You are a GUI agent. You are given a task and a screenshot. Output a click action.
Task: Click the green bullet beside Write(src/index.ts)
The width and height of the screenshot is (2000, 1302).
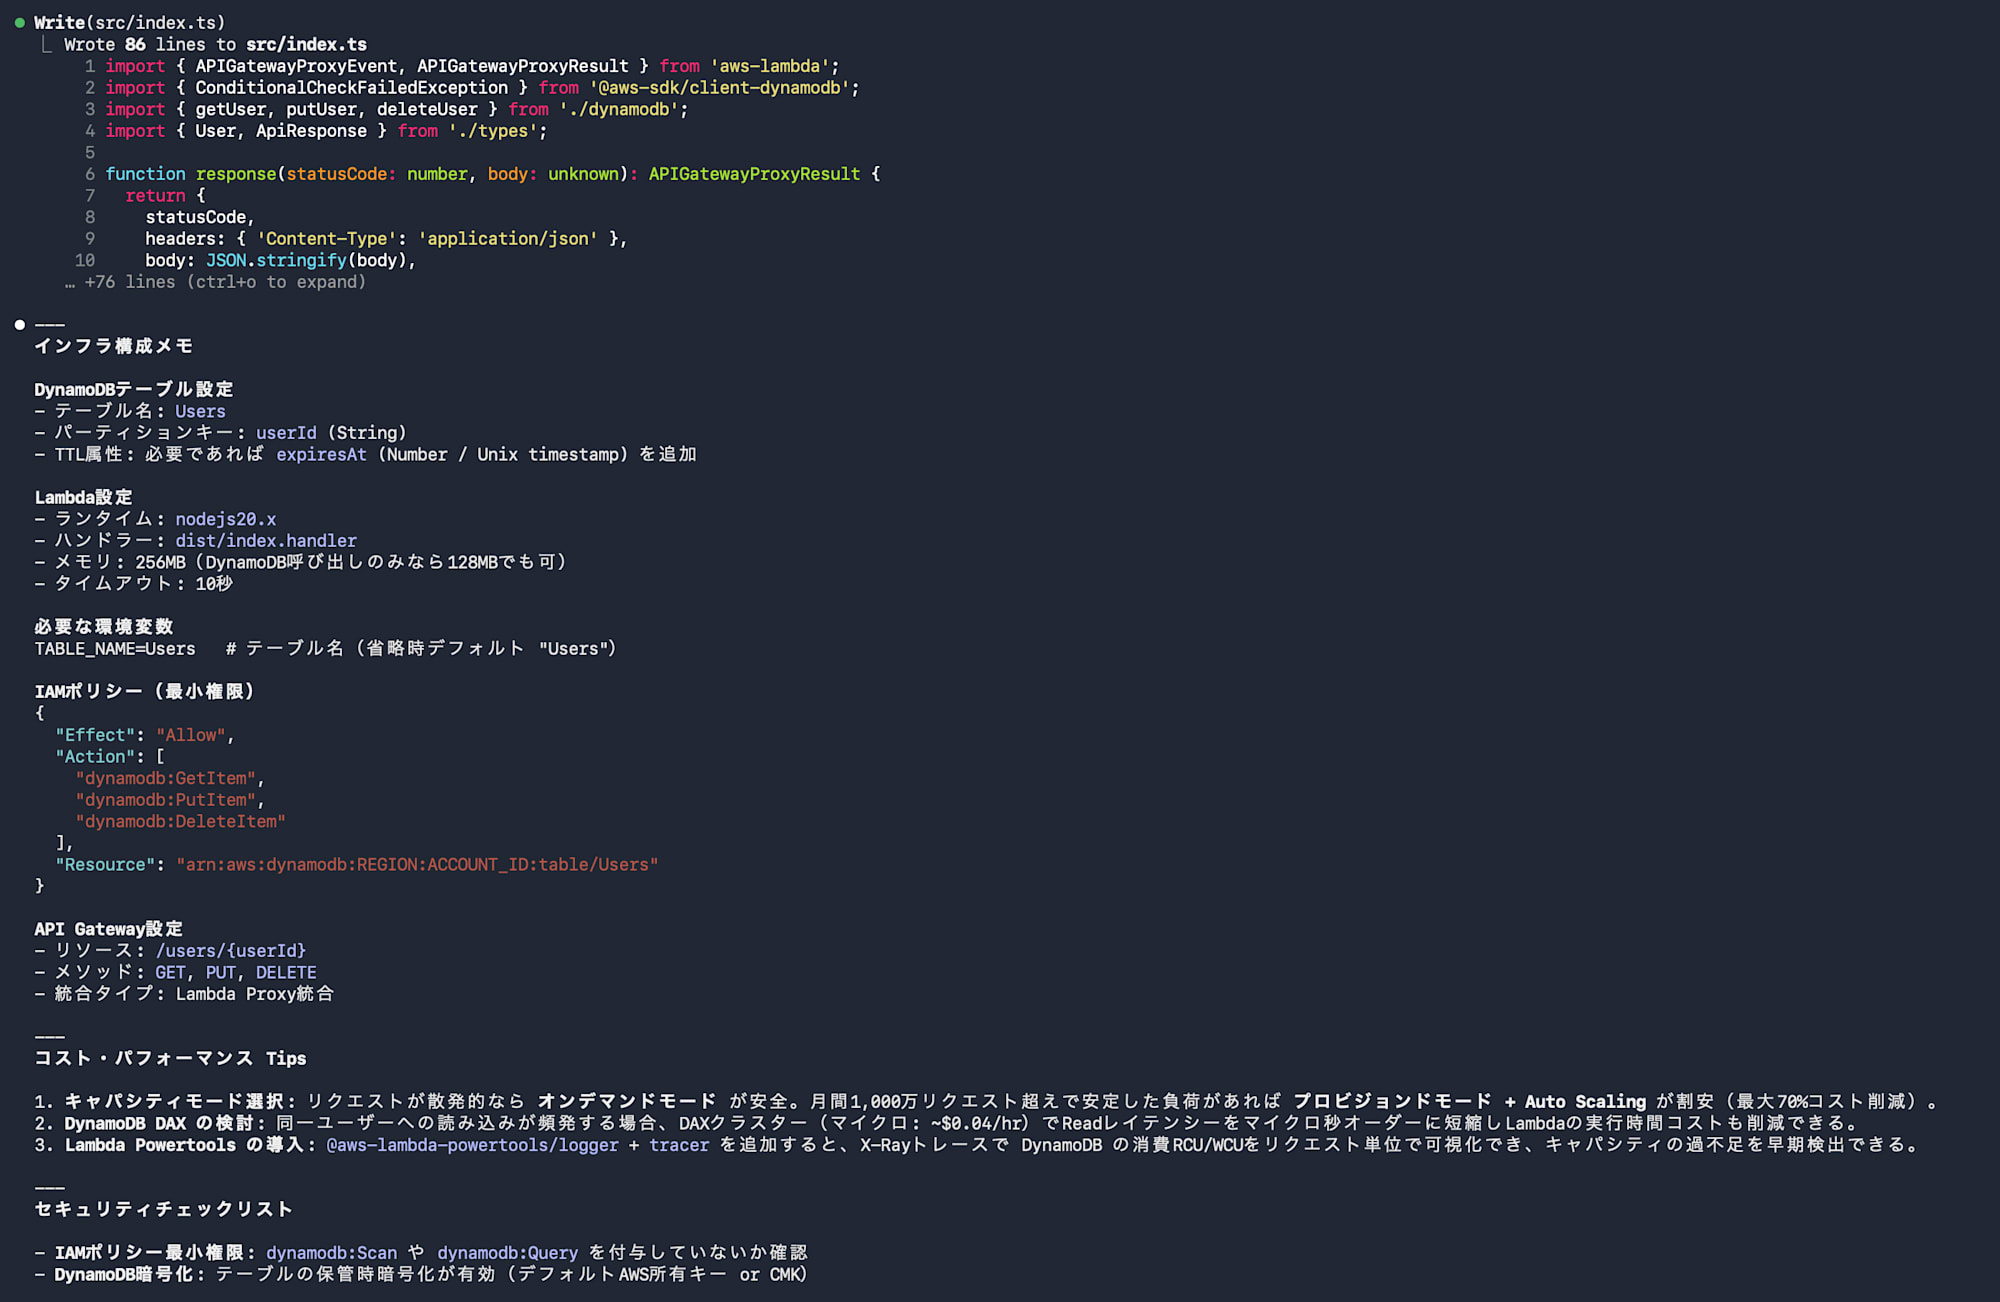point(19,22)
